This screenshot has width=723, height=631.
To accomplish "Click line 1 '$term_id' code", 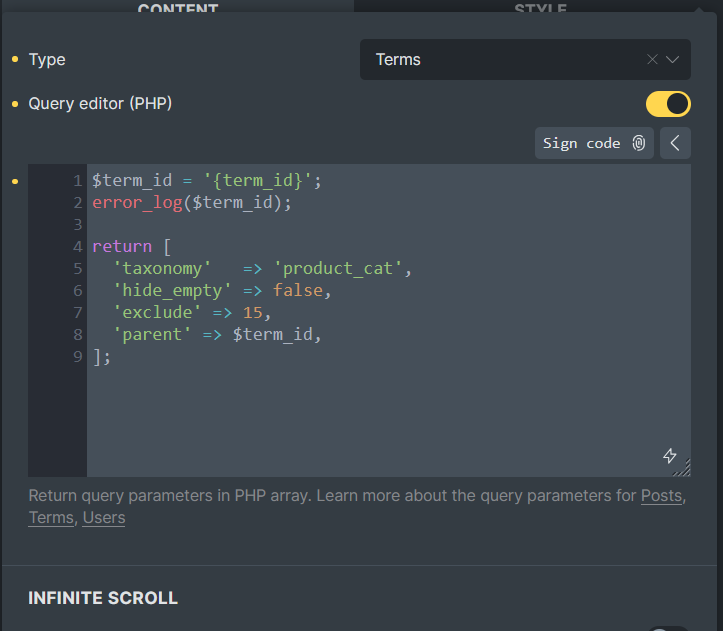I will click(x=207, y=180).
